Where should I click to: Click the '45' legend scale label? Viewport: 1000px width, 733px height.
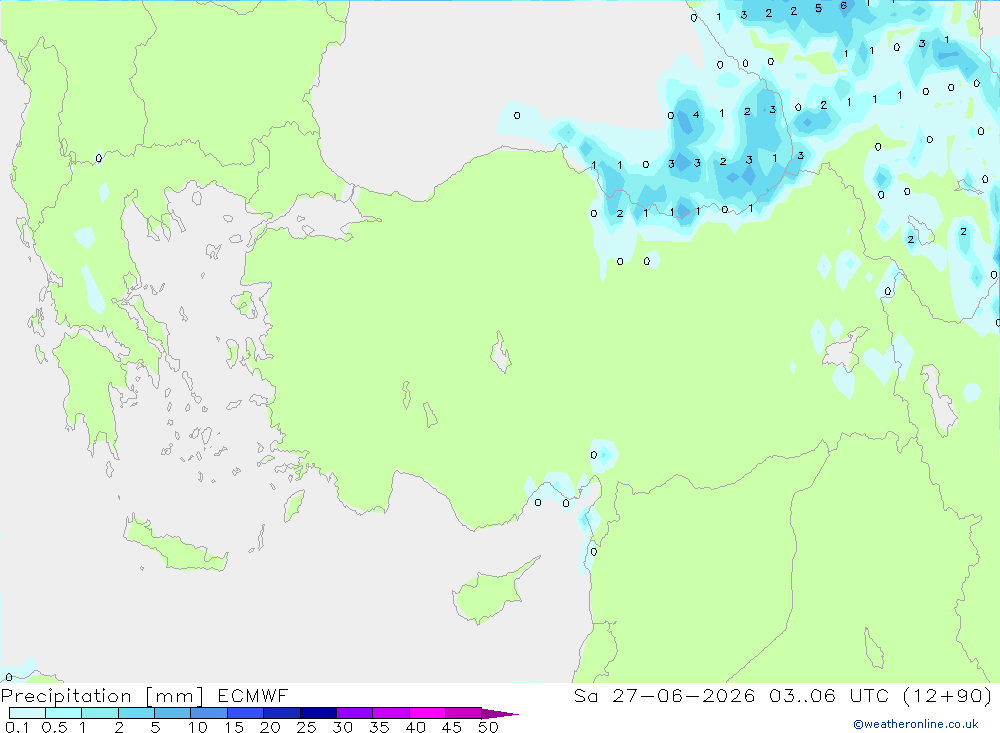coord(452,727)
